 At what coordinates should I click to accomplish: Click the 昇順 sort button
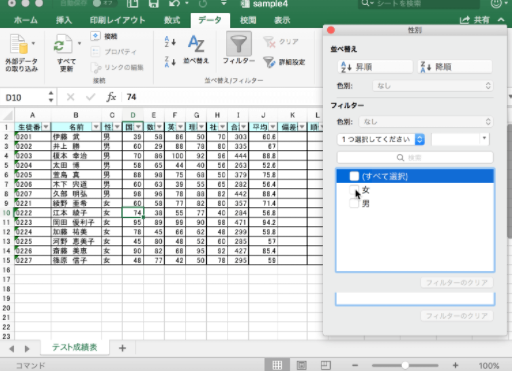[x=375, y=67]
